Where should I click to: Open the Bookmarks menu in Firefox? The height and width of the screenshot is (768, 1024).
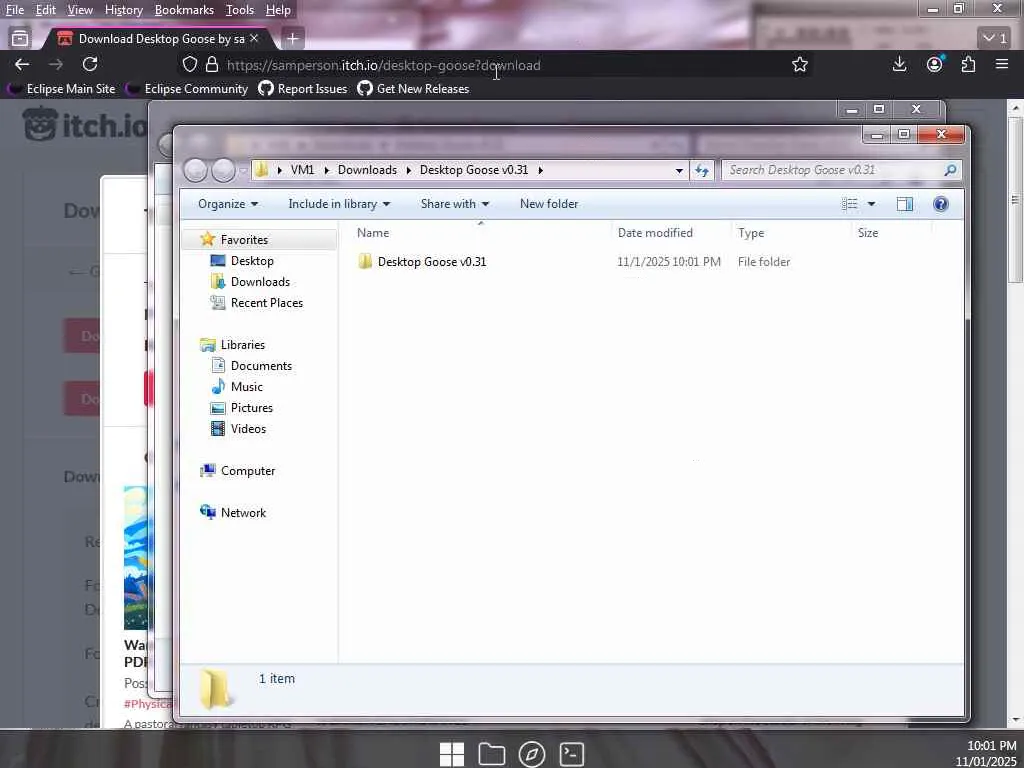[184, 10]
